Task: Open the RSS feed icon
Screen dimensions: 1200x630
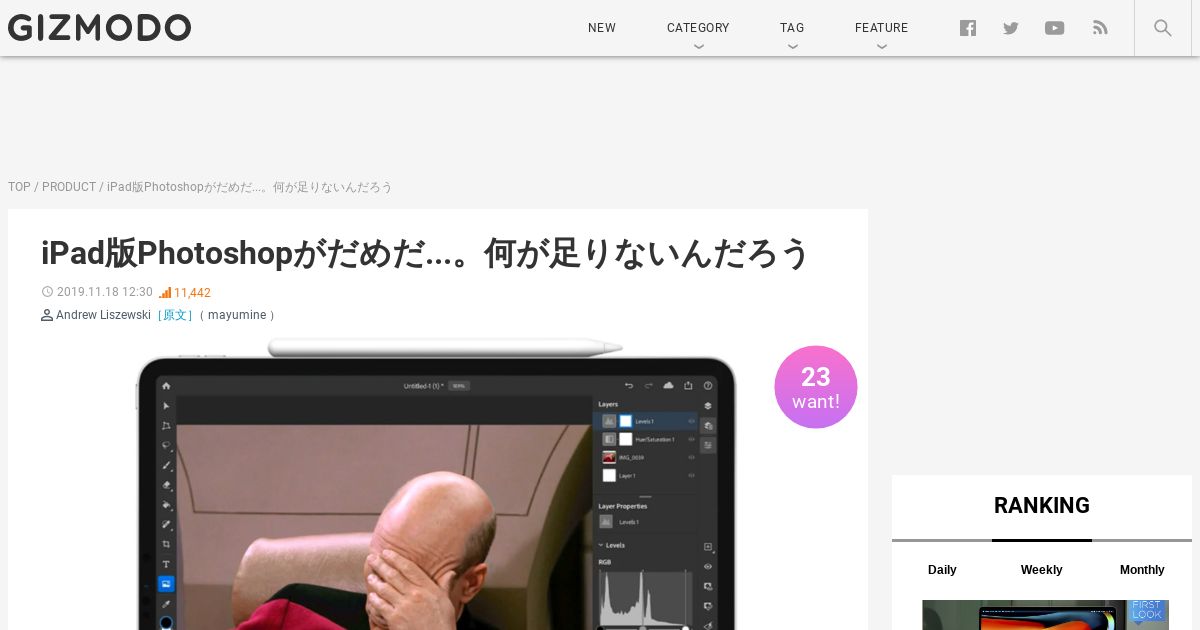Action: coord(1100,28)
